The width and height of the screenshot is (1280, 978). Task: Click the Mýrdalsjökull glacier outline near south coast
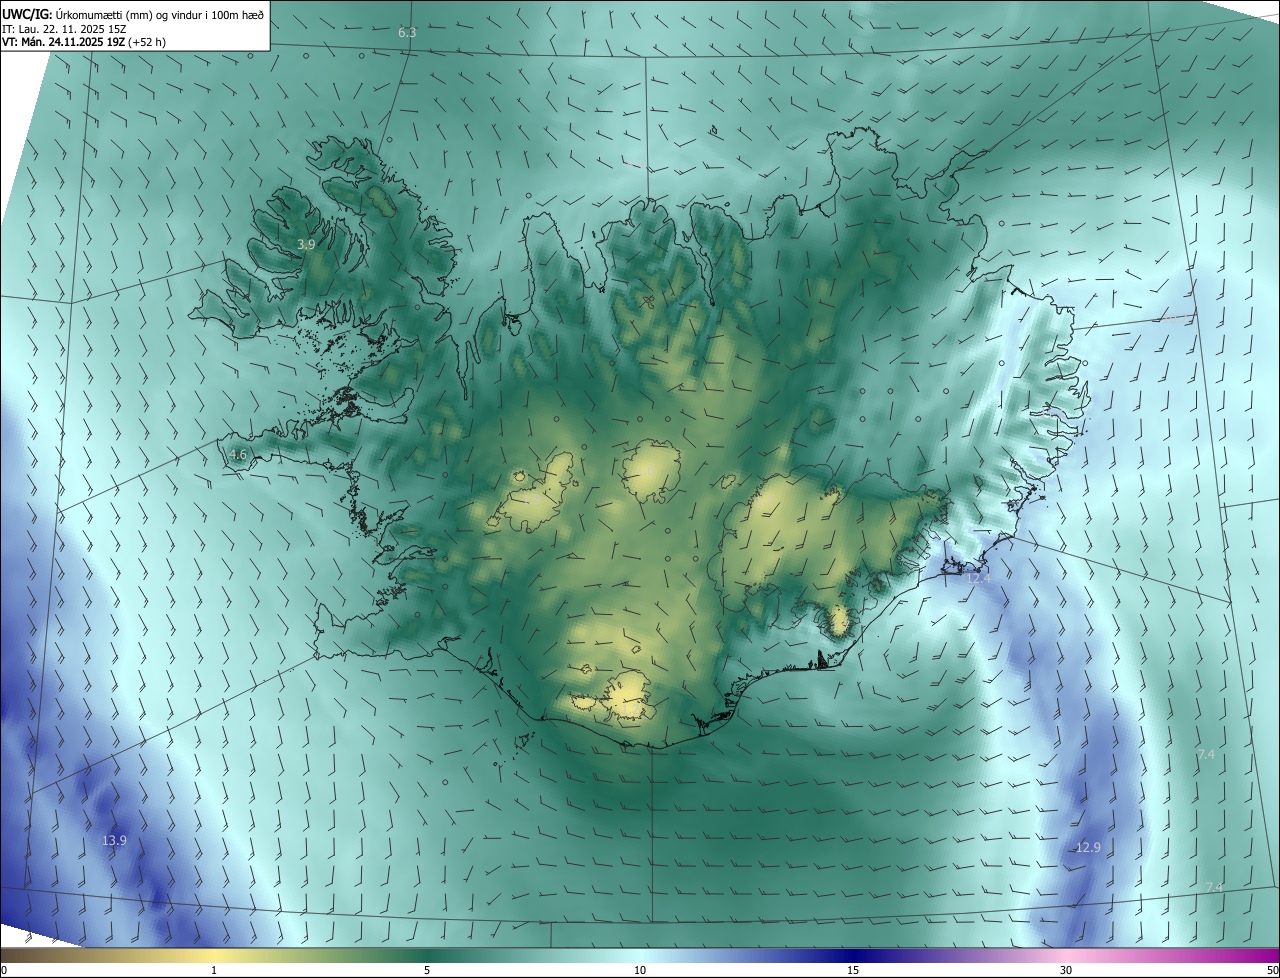pos(630,697)
